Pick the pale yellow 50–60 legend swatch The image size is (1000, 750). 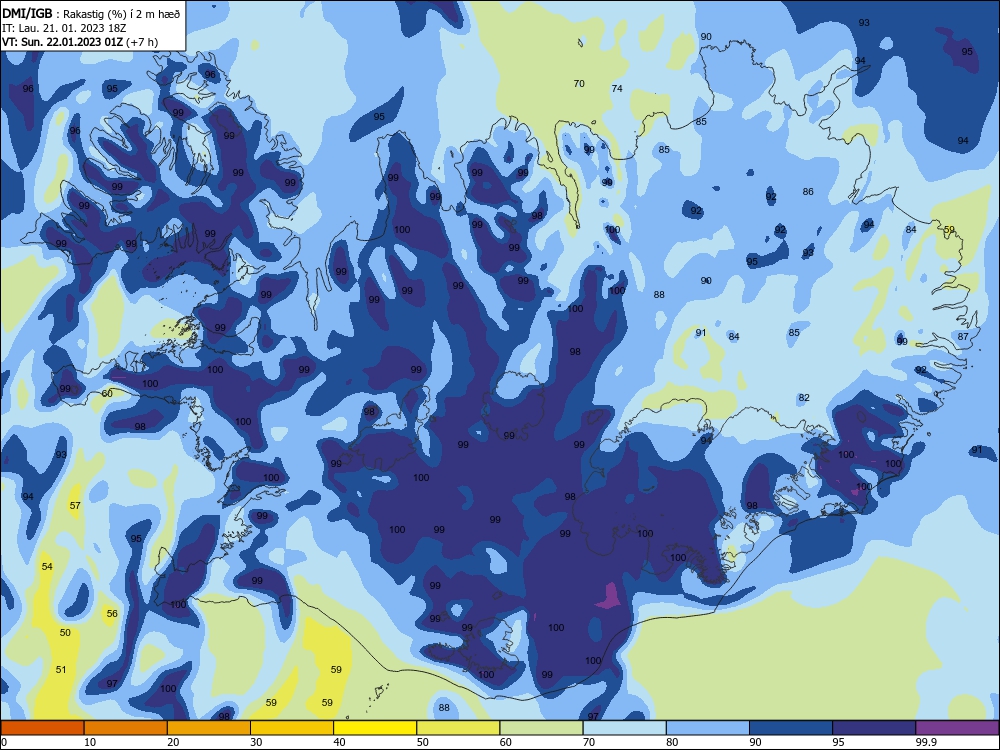[x=458, y=728]
